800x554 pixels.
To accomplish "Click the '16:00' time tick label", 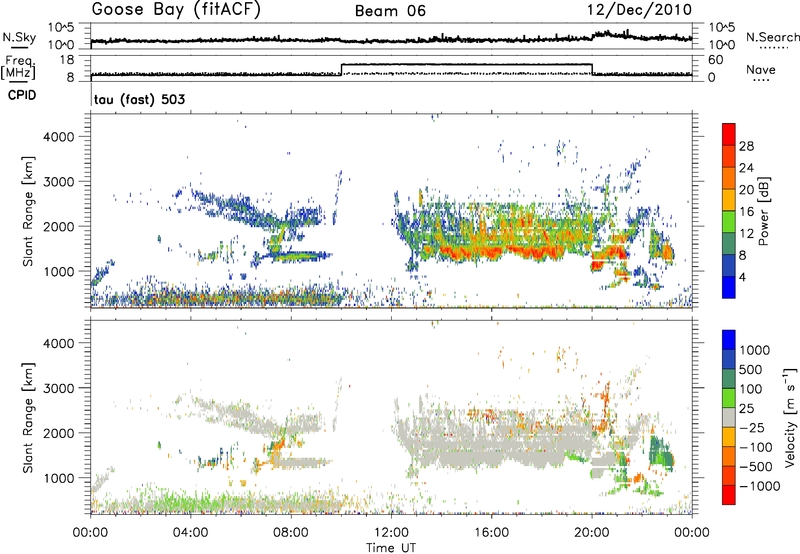I will (491, 533).
